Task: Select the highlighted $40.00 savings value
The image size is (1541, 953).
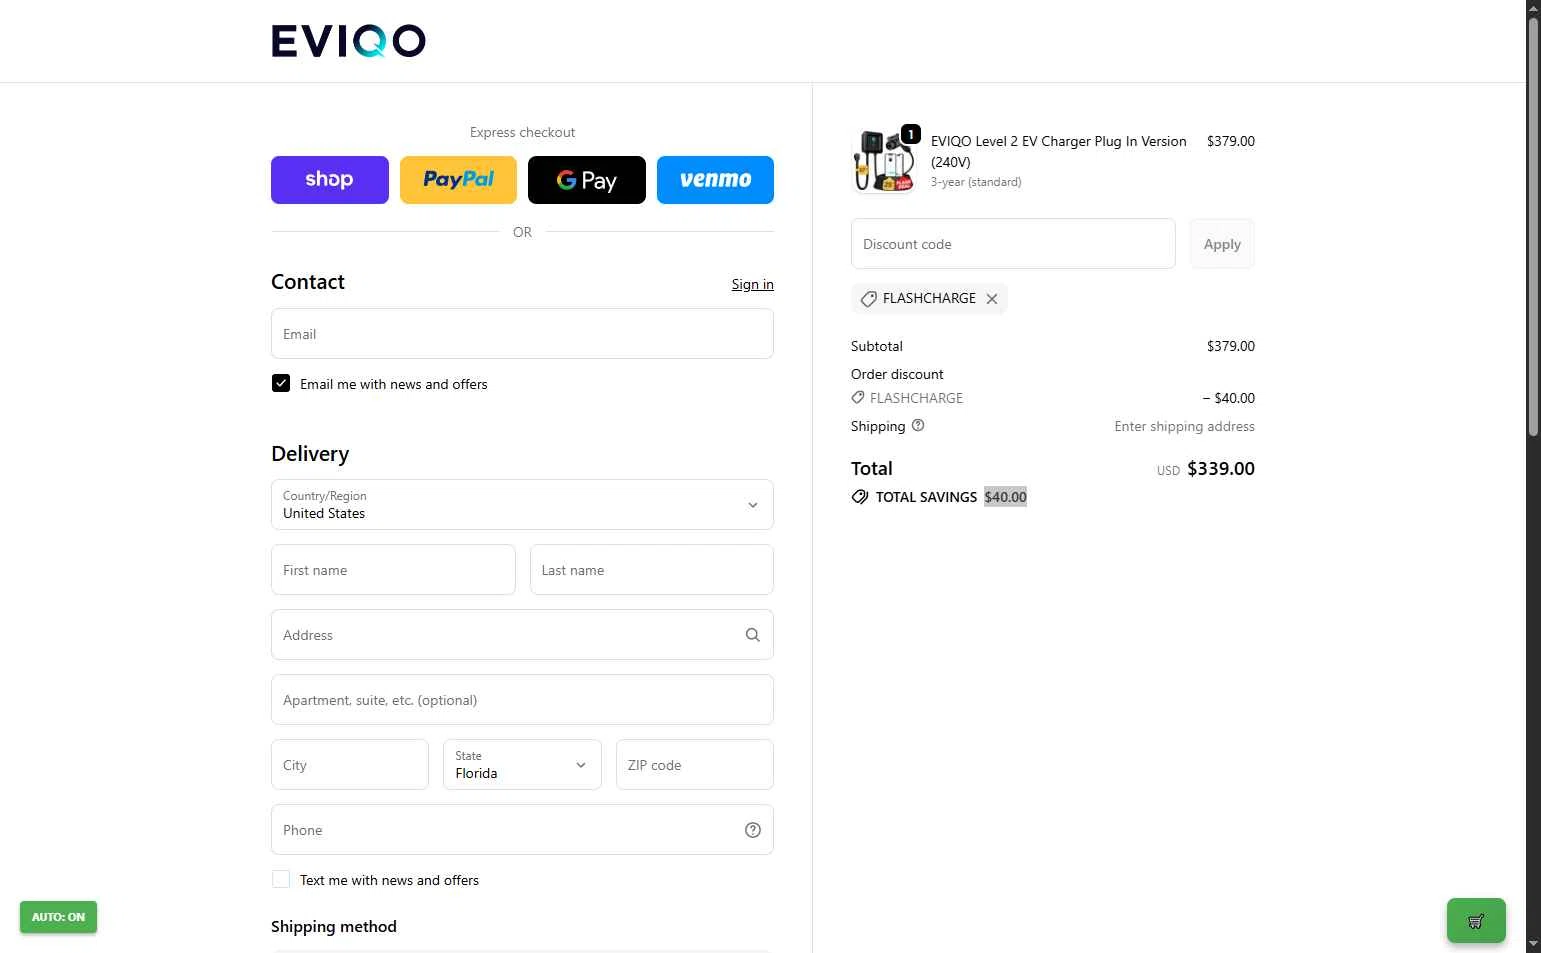Action: (x=1005, y=497)
